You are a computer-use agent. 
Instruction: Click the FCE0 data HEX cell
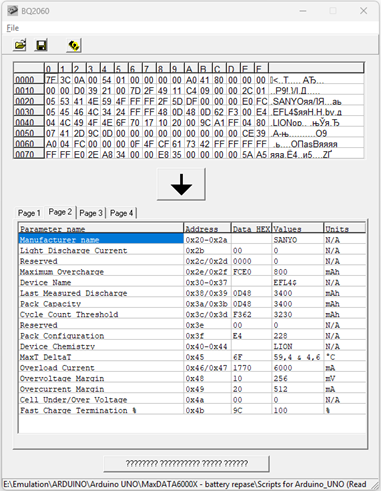[x=251, y=272]
